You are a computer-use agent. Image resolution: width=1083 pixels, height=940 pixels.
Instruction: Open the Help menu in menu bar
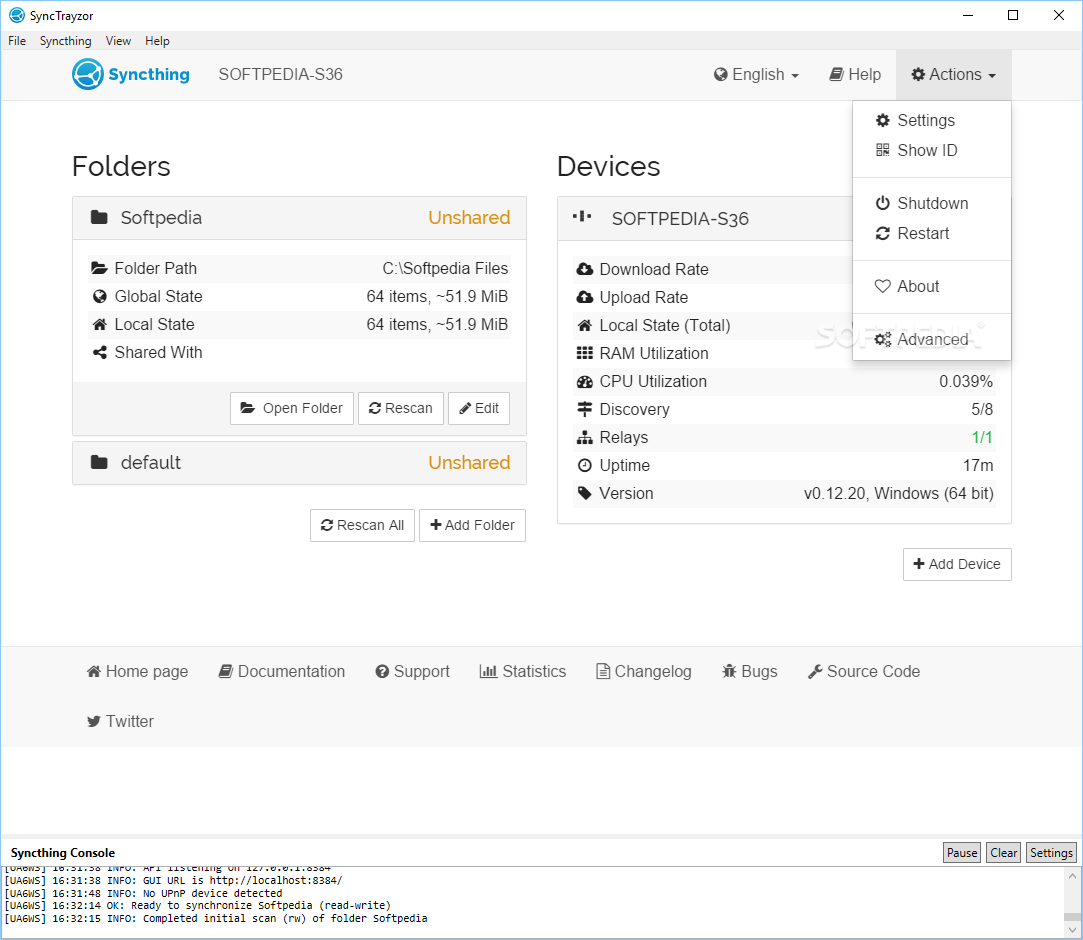coord(157,41)
